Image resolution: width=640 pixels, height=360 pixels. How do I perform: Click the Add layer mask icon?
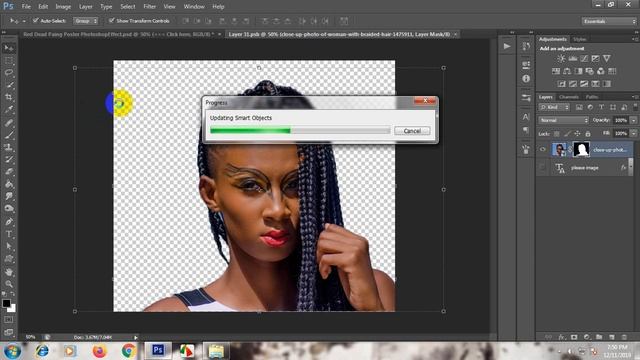coord(574,337)
